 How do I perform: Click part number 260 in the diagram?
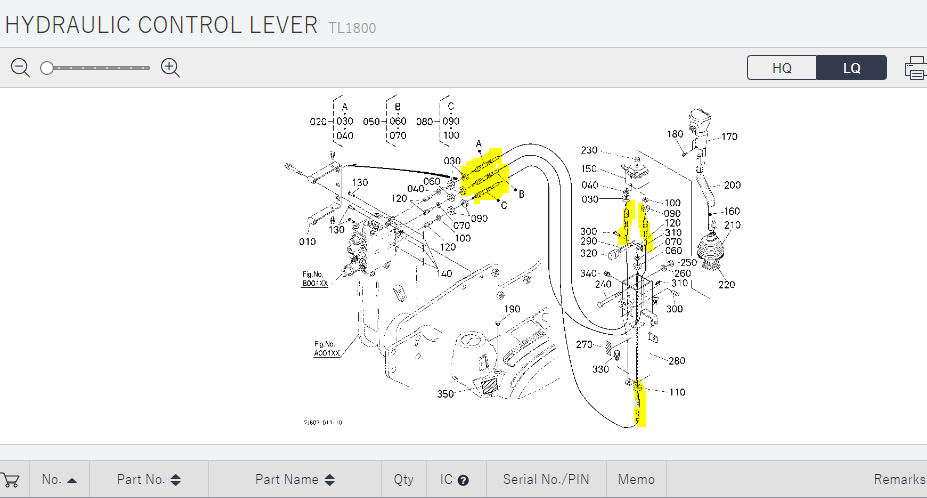click(x=682, y=273)
